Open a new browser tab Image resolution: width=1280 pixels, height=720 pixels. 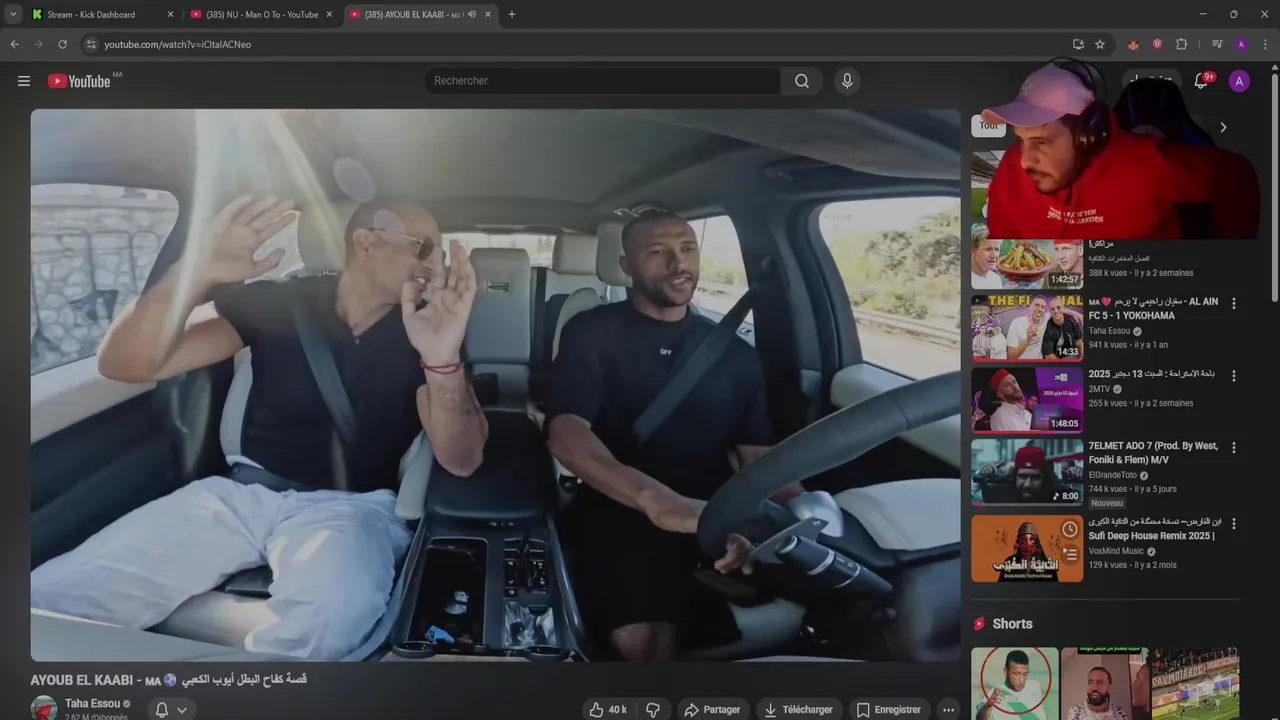[x=512, y=14]
